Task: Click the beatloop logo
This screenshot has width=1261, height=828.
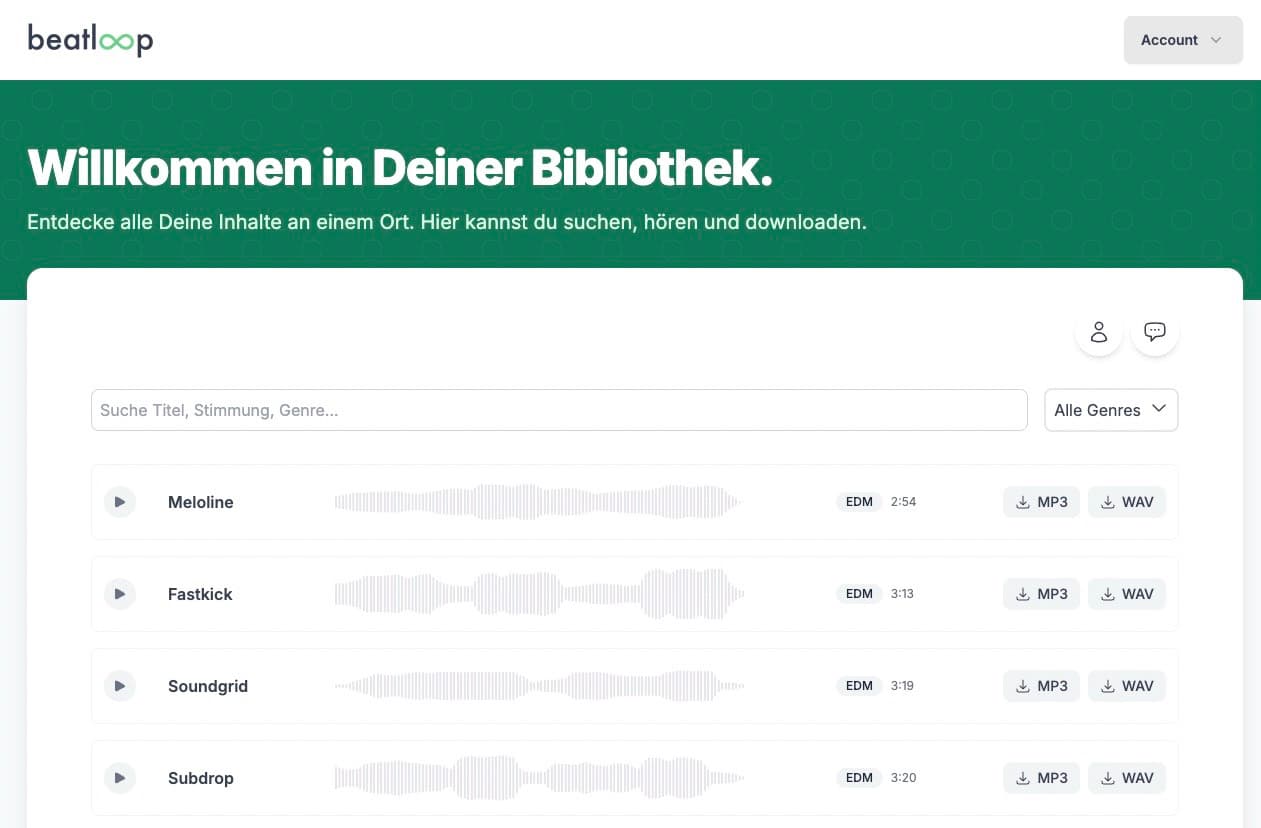Action: (90, 39)
